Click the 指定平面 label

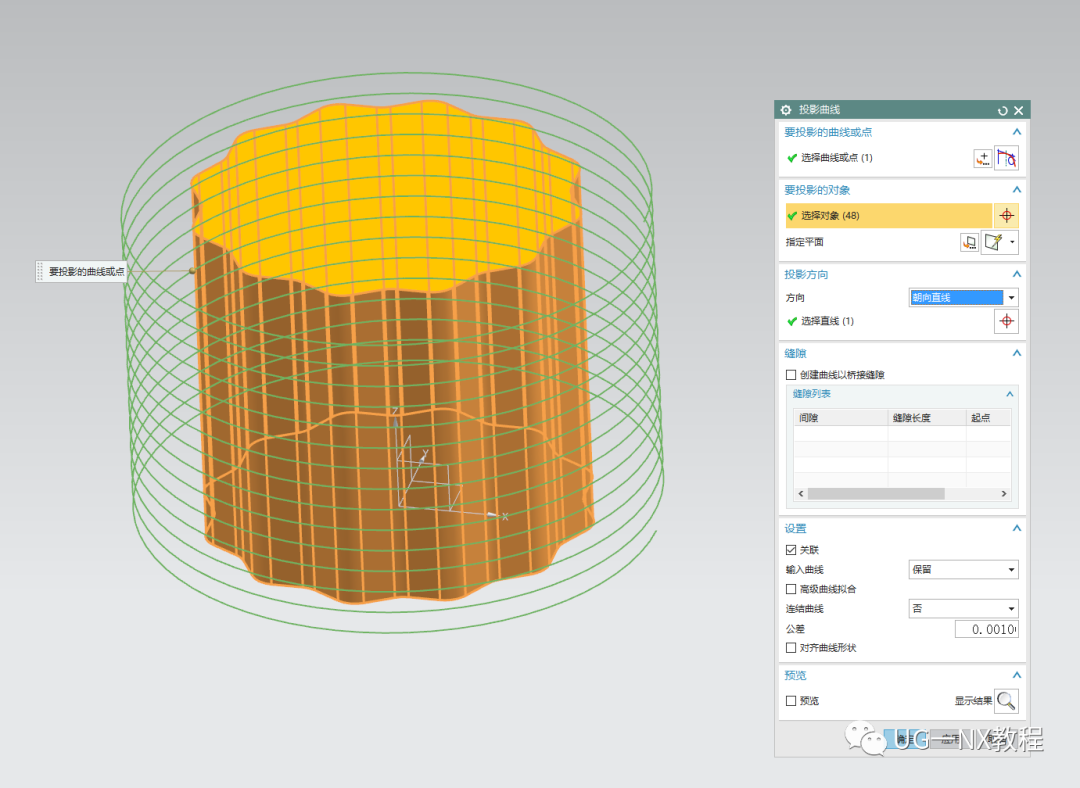804,242
